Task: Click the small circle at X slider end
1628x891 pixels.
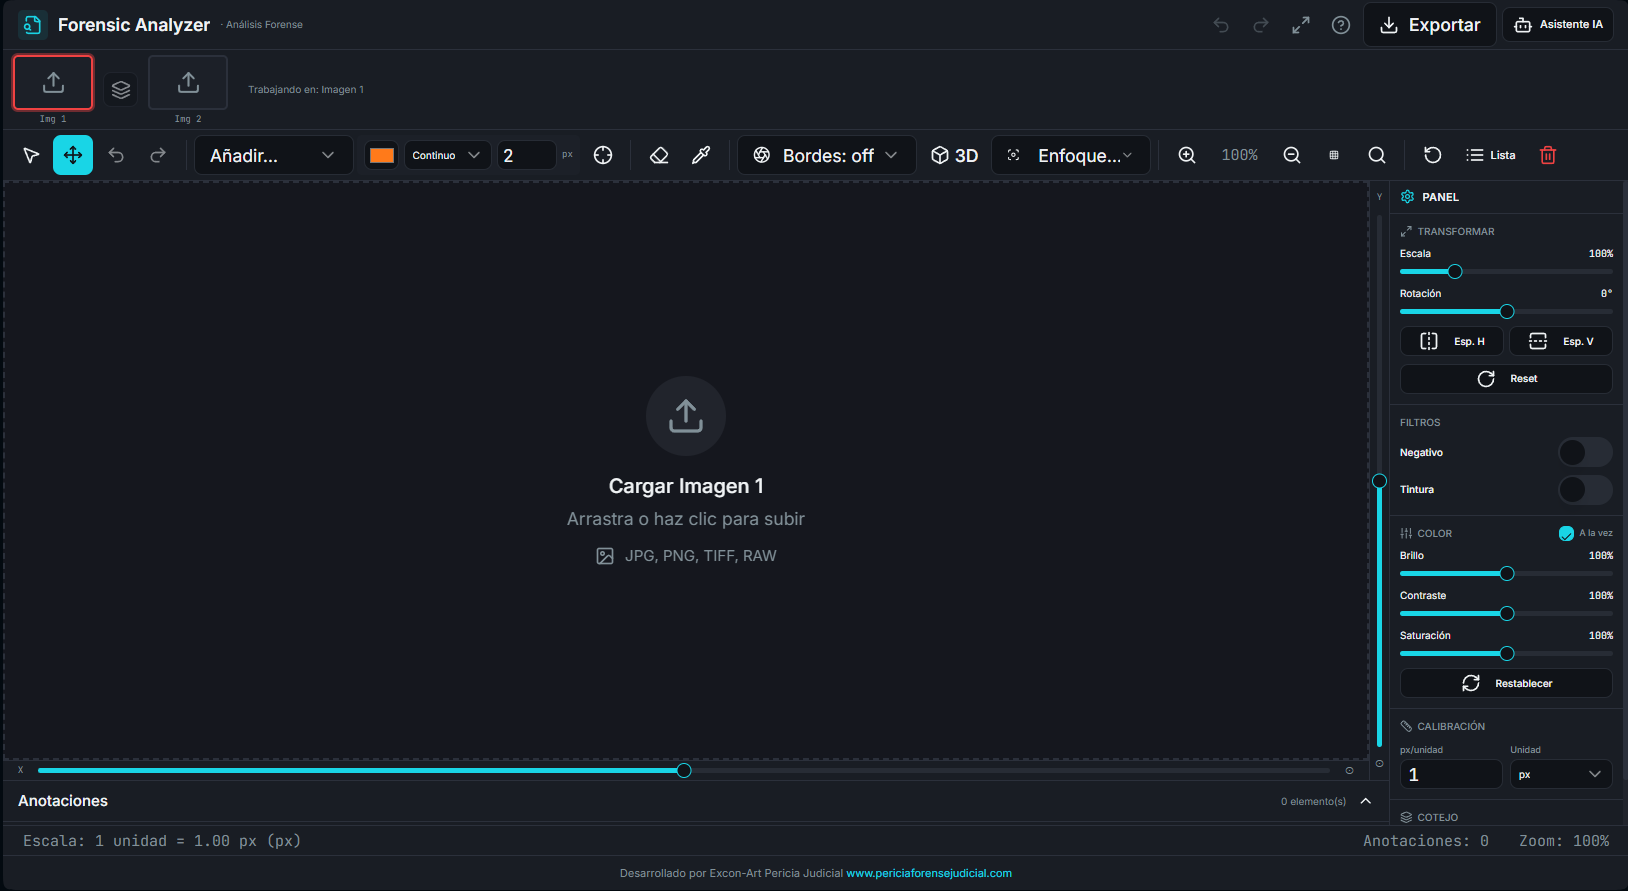Action: pyautogui.click(x=1349, y=770)
